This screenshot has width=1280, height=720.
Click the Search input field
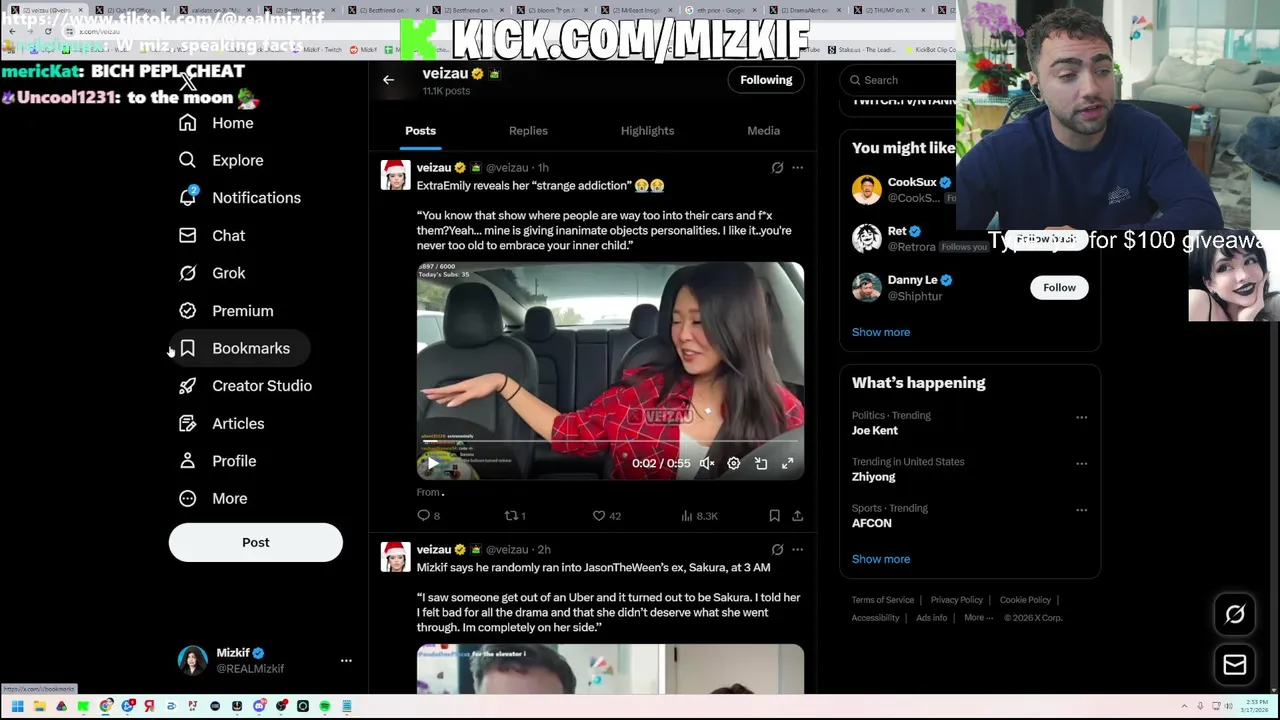[900, 80]
